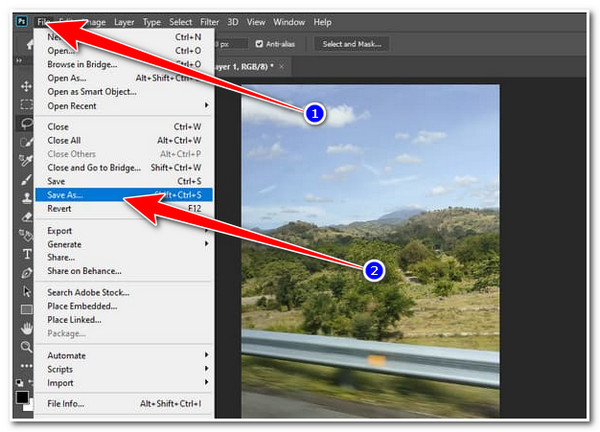Select the Path Selection arrow tool
Screen dimensions: 600x432
click(x=26, y=291)
